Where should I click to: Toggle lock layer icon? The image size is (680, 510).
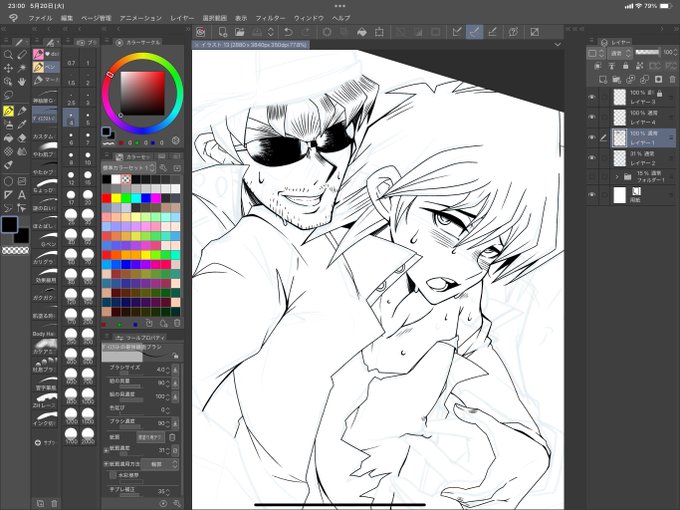(625, 66)
